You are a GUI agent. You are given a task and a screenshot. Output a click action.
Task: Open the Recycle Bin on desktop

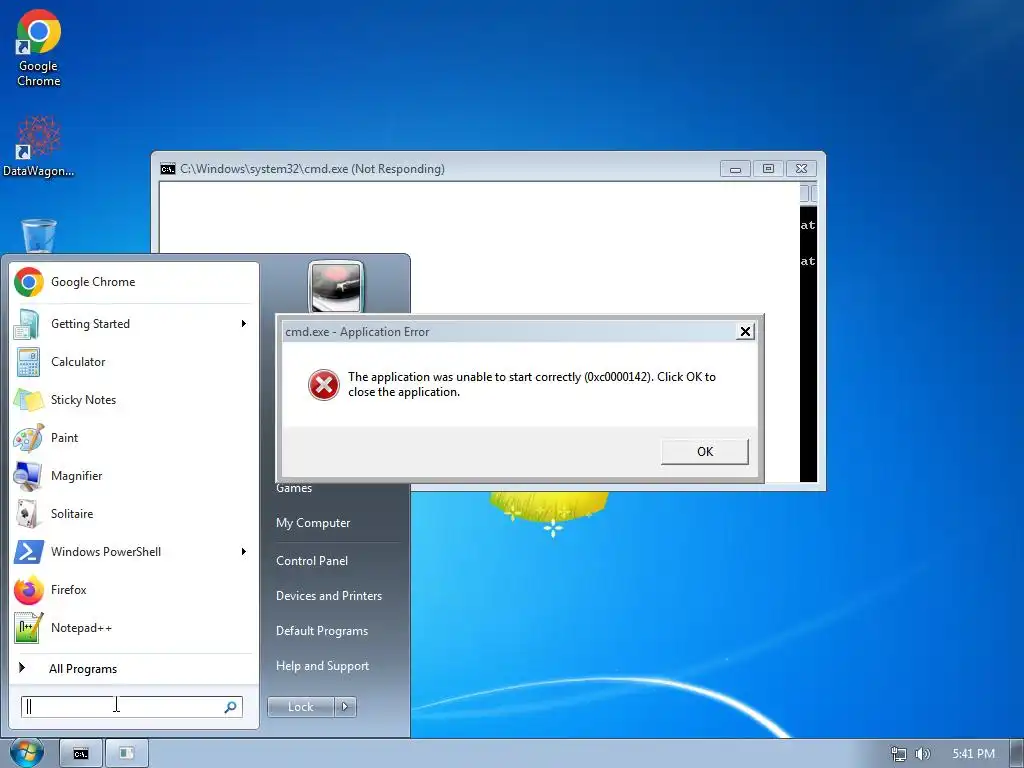point(39,236)
